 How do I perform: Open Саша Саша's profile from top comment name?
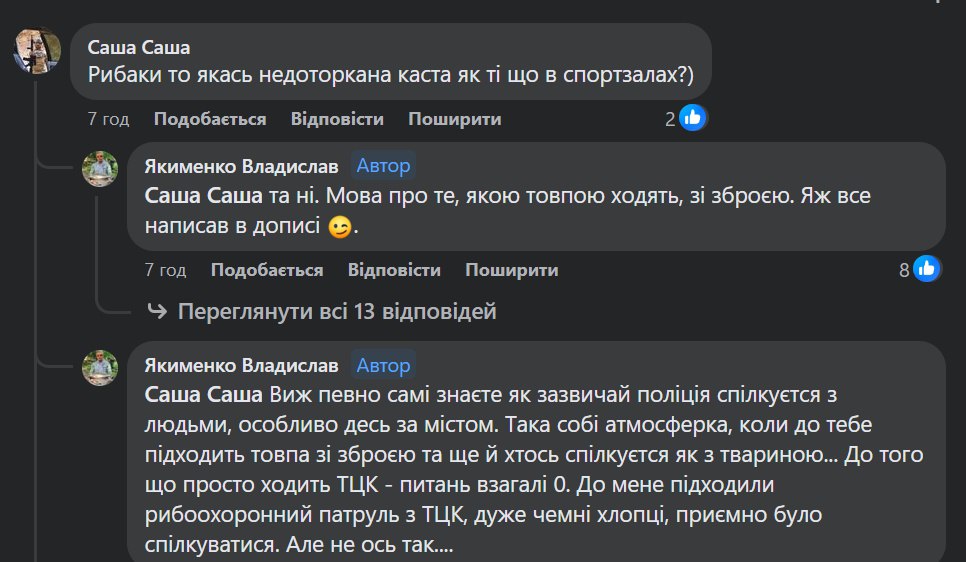(x=139, y=47)
